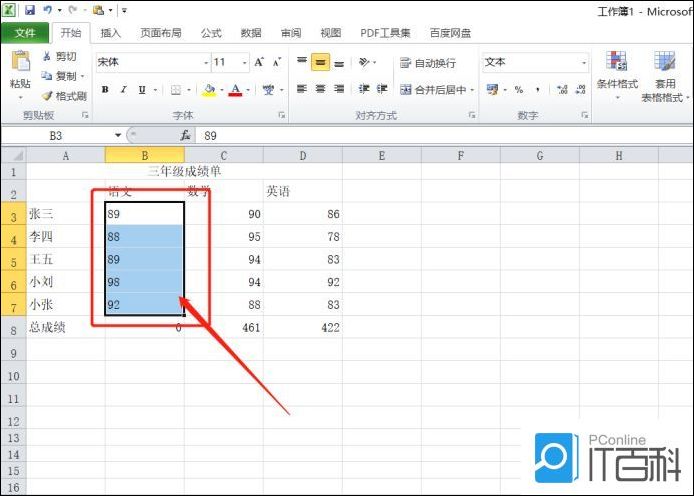Select the Format Painter (格式刷)
Viewport: 694px width, 496px height.
point(64,96)
